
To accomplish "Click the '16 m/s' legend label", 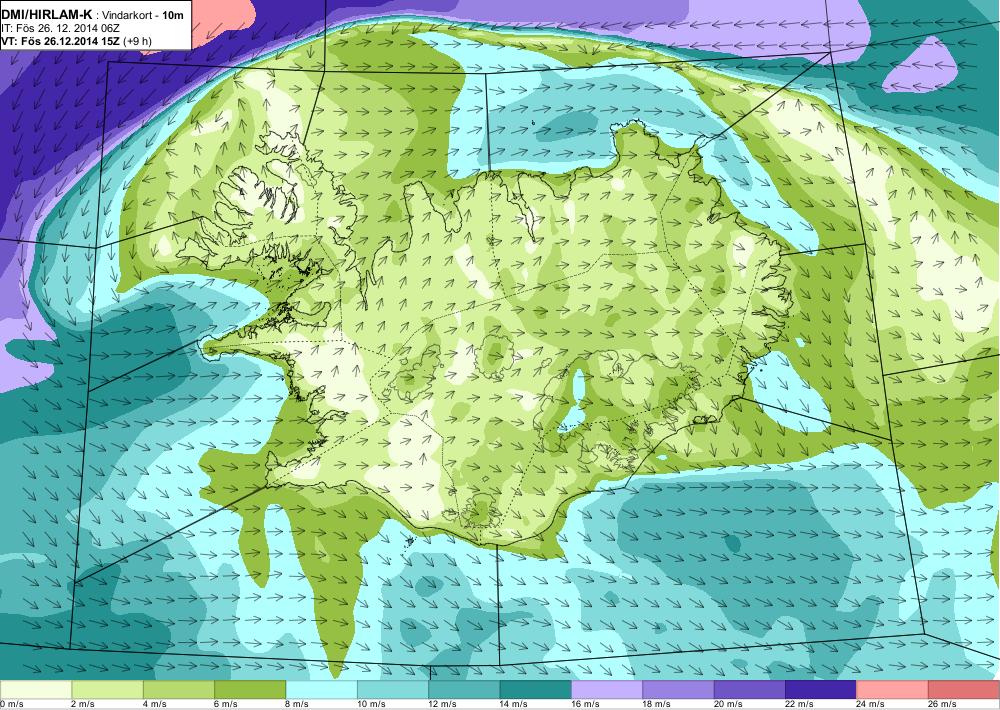I will [586, 704].
